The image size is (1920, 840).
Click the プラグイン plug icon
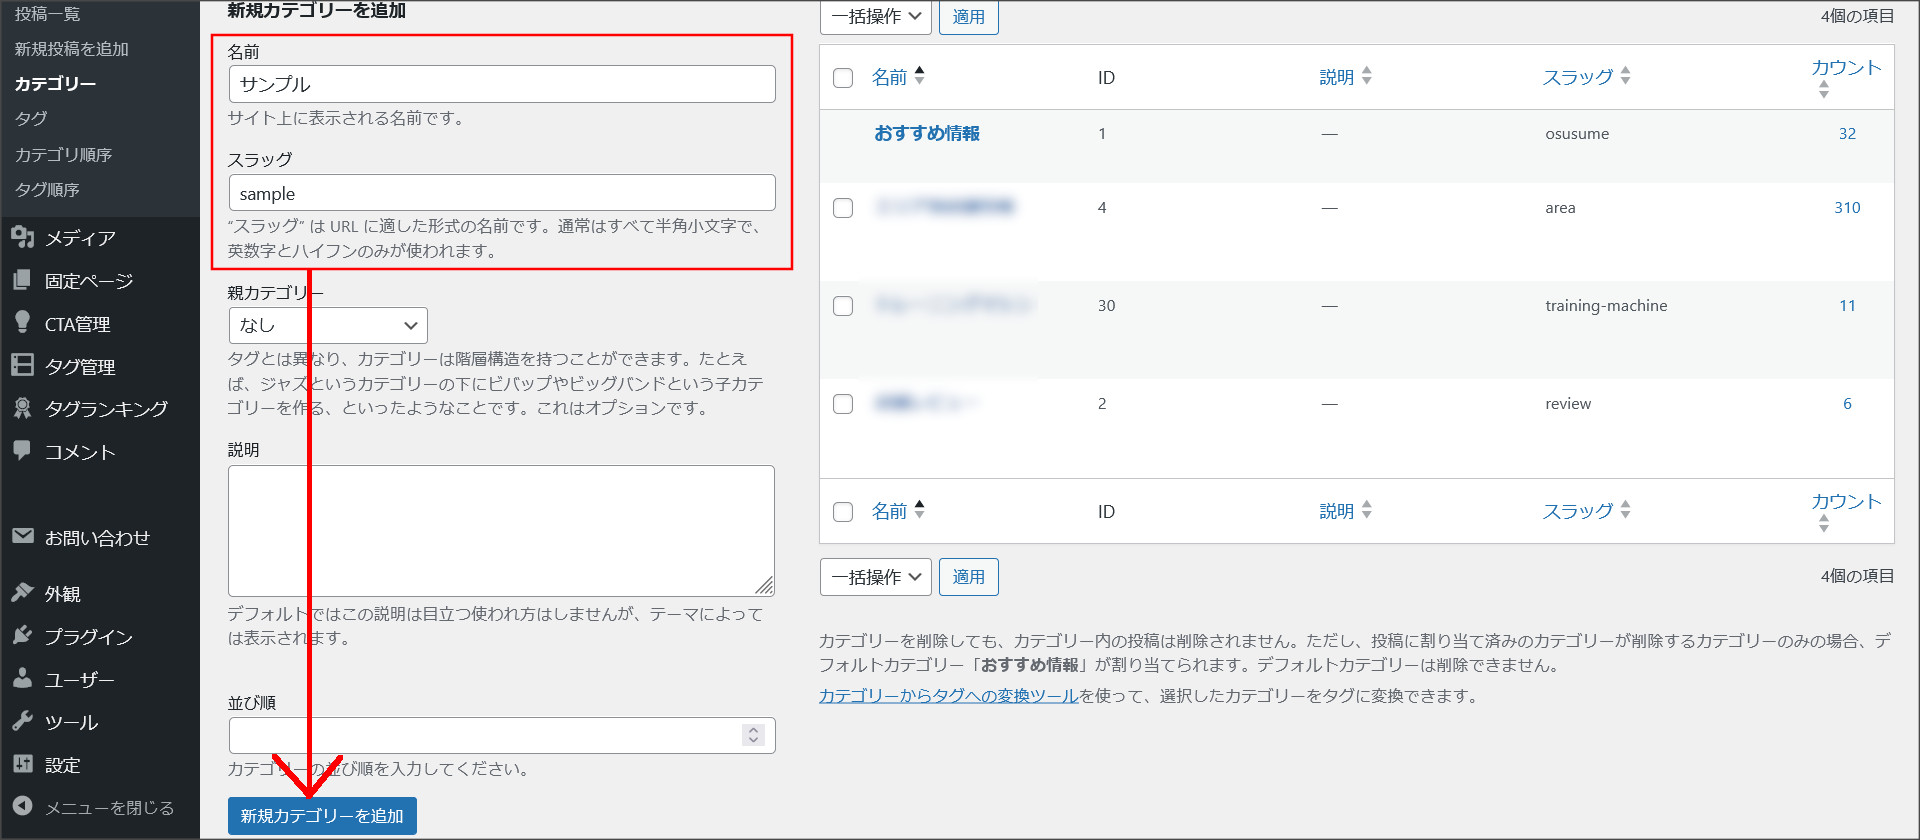click(x=22, y=636)
